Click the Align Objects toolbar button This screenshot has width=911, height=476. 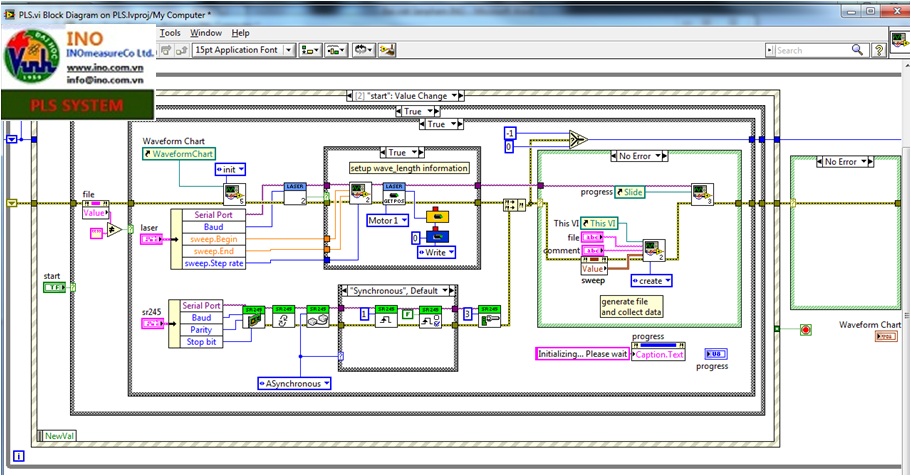pyautogui.click(x=310, y=50)
